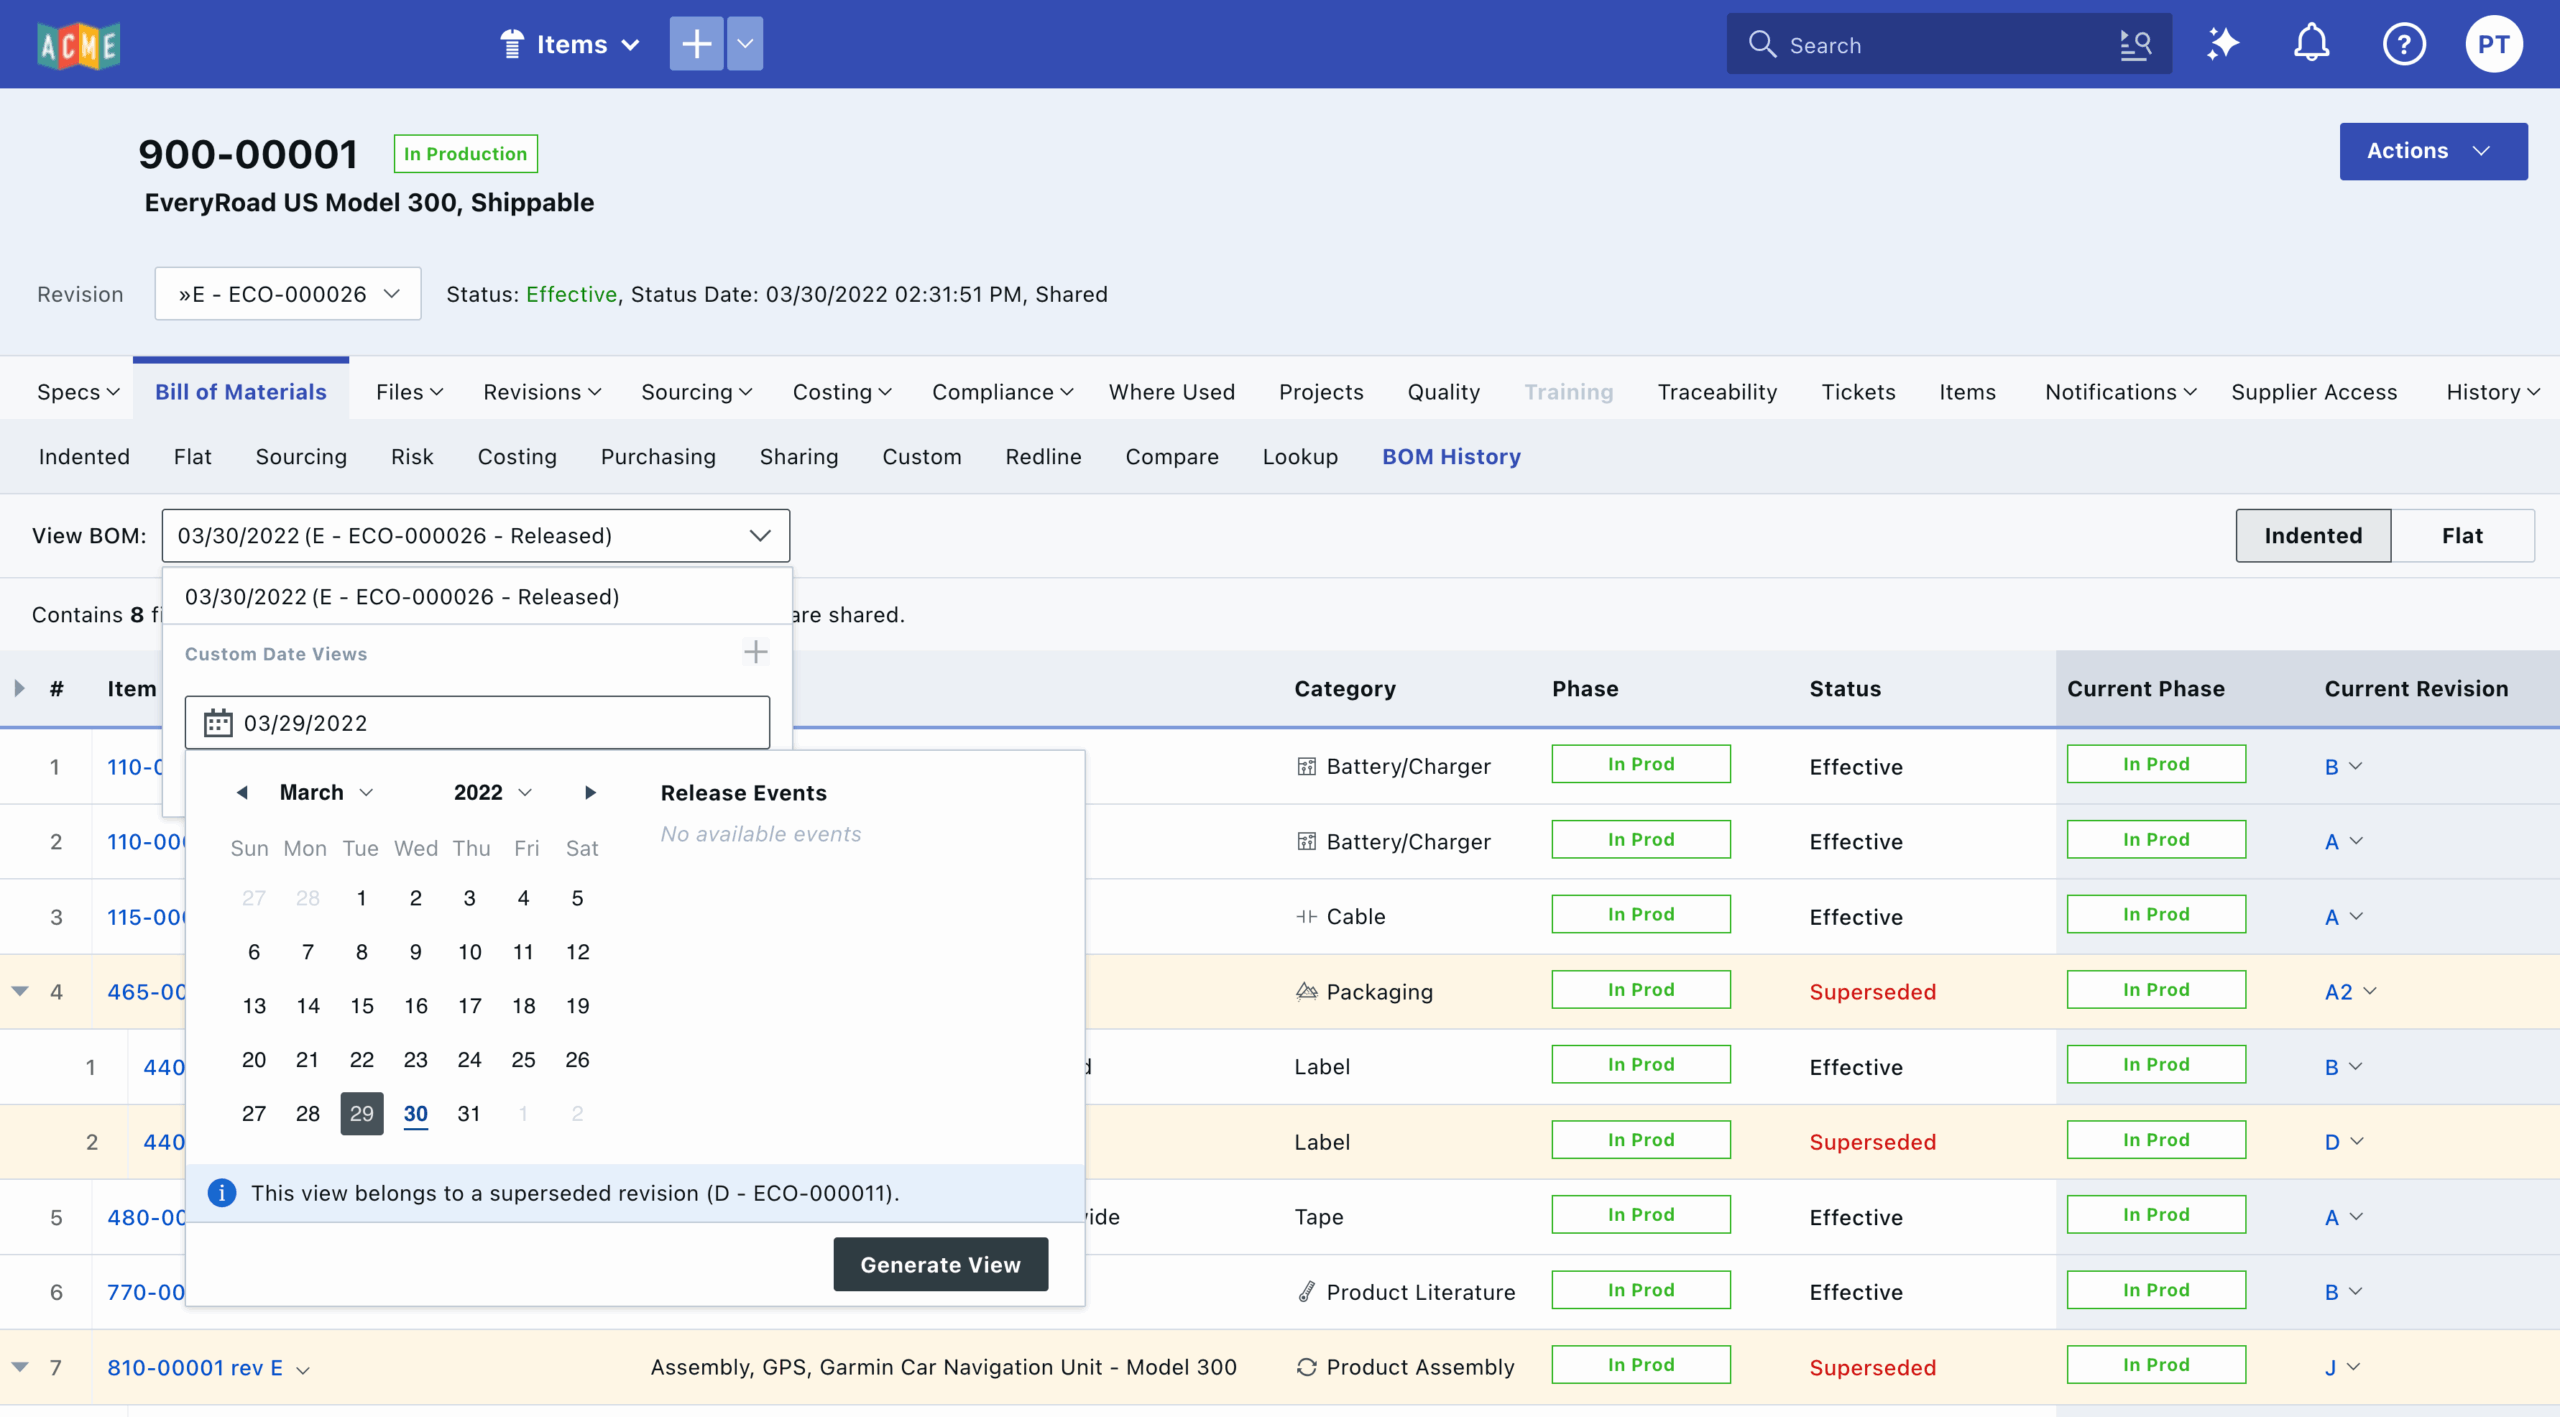Switch BOM layout to Flat
The image size is (2560, 1417).
[2461, 536]
